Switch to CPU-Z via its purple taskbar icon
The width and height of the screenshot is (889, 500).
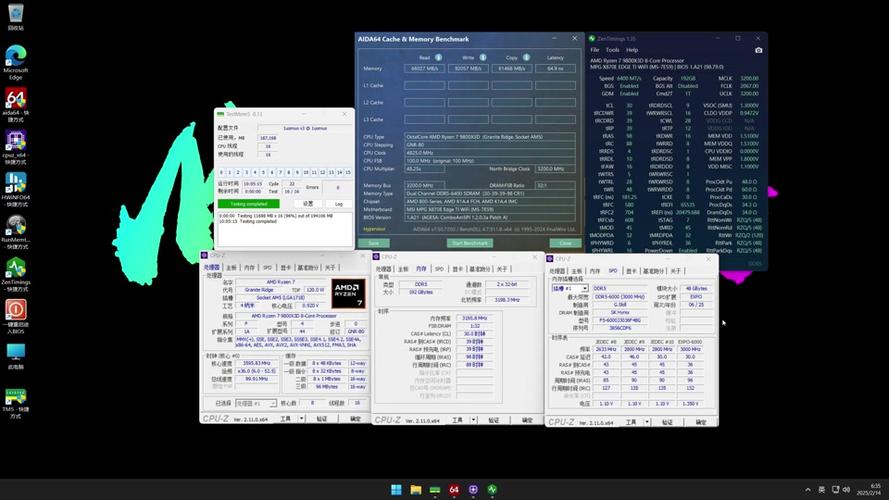[x=473, y=489]
